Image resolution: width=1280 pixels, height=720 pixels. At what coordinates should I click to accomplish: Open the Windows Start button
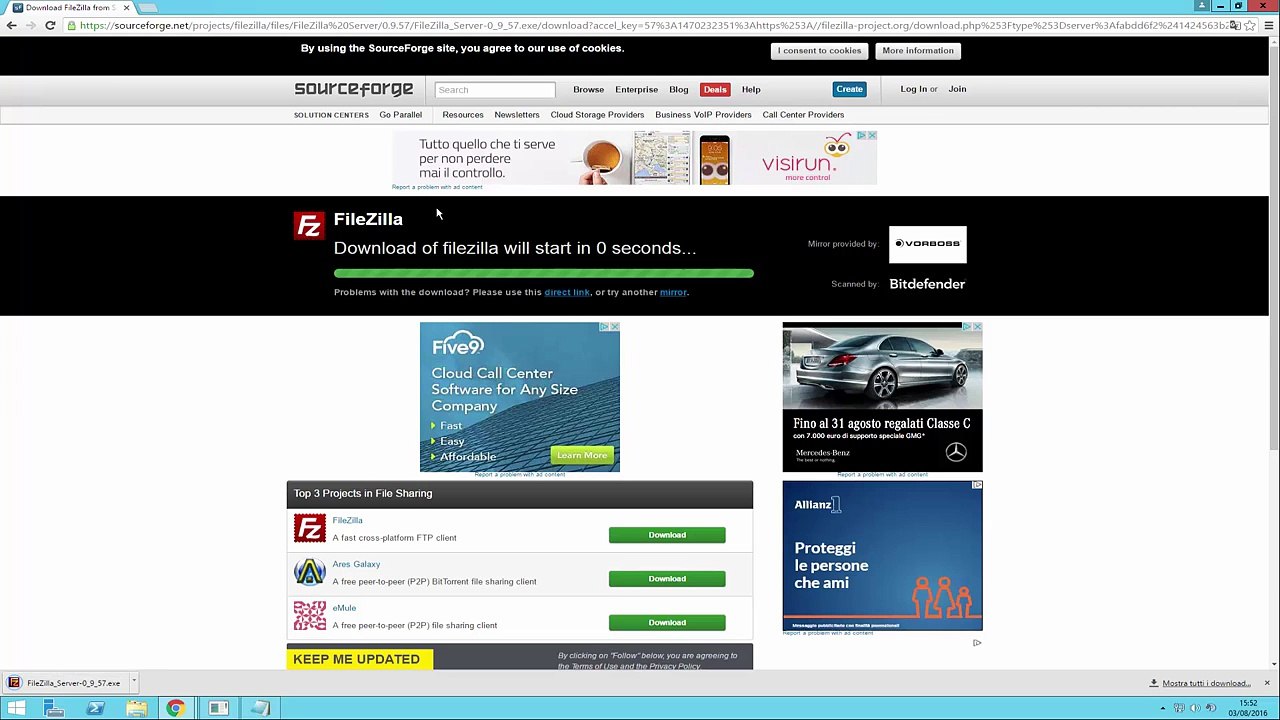(16, 708)
